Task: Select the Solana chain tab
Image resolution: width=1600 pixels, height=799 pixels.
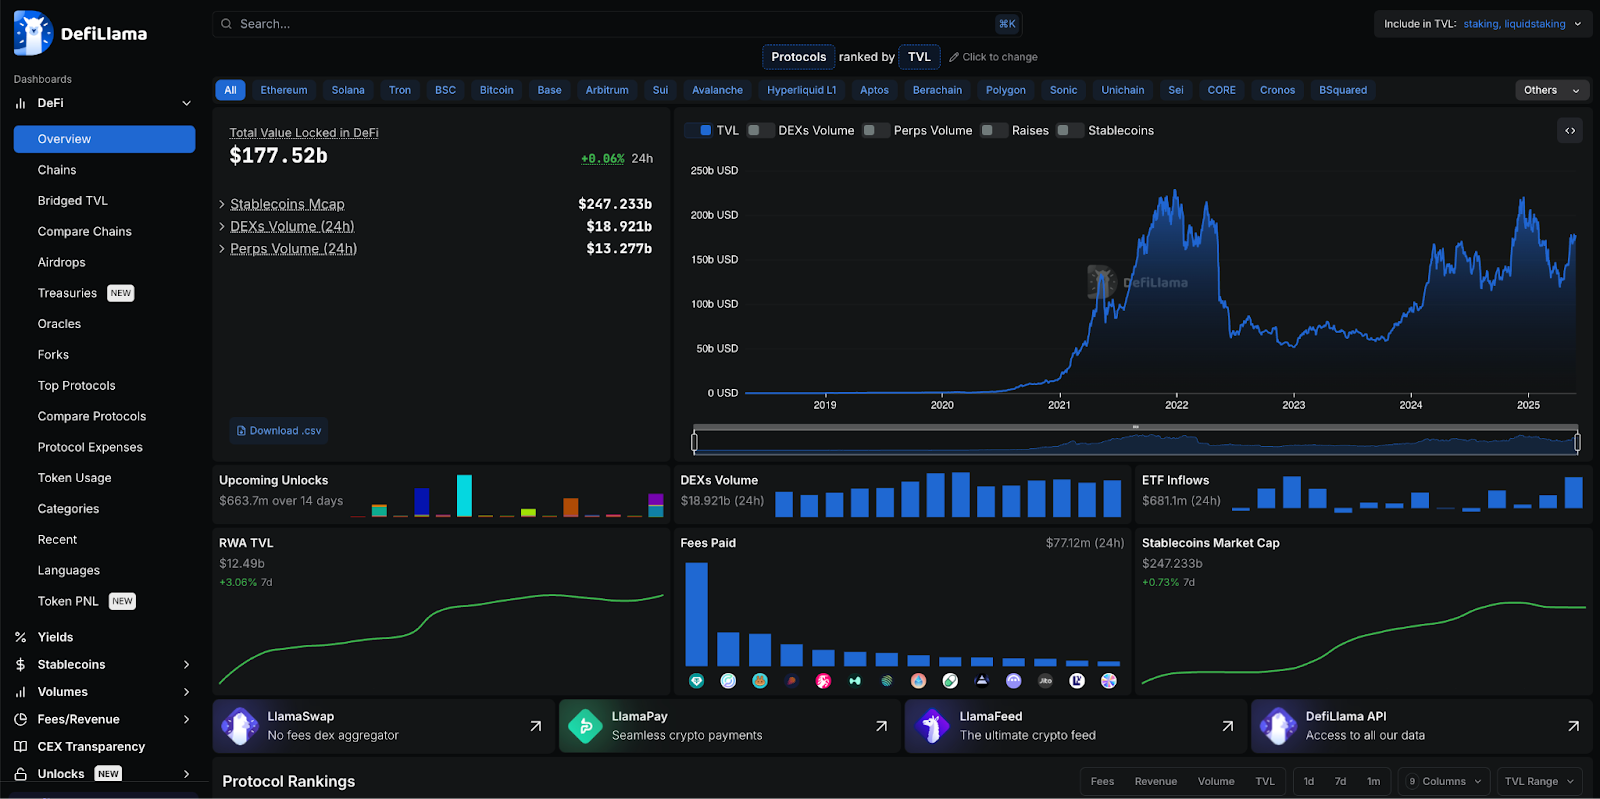Action: point(348,90)
